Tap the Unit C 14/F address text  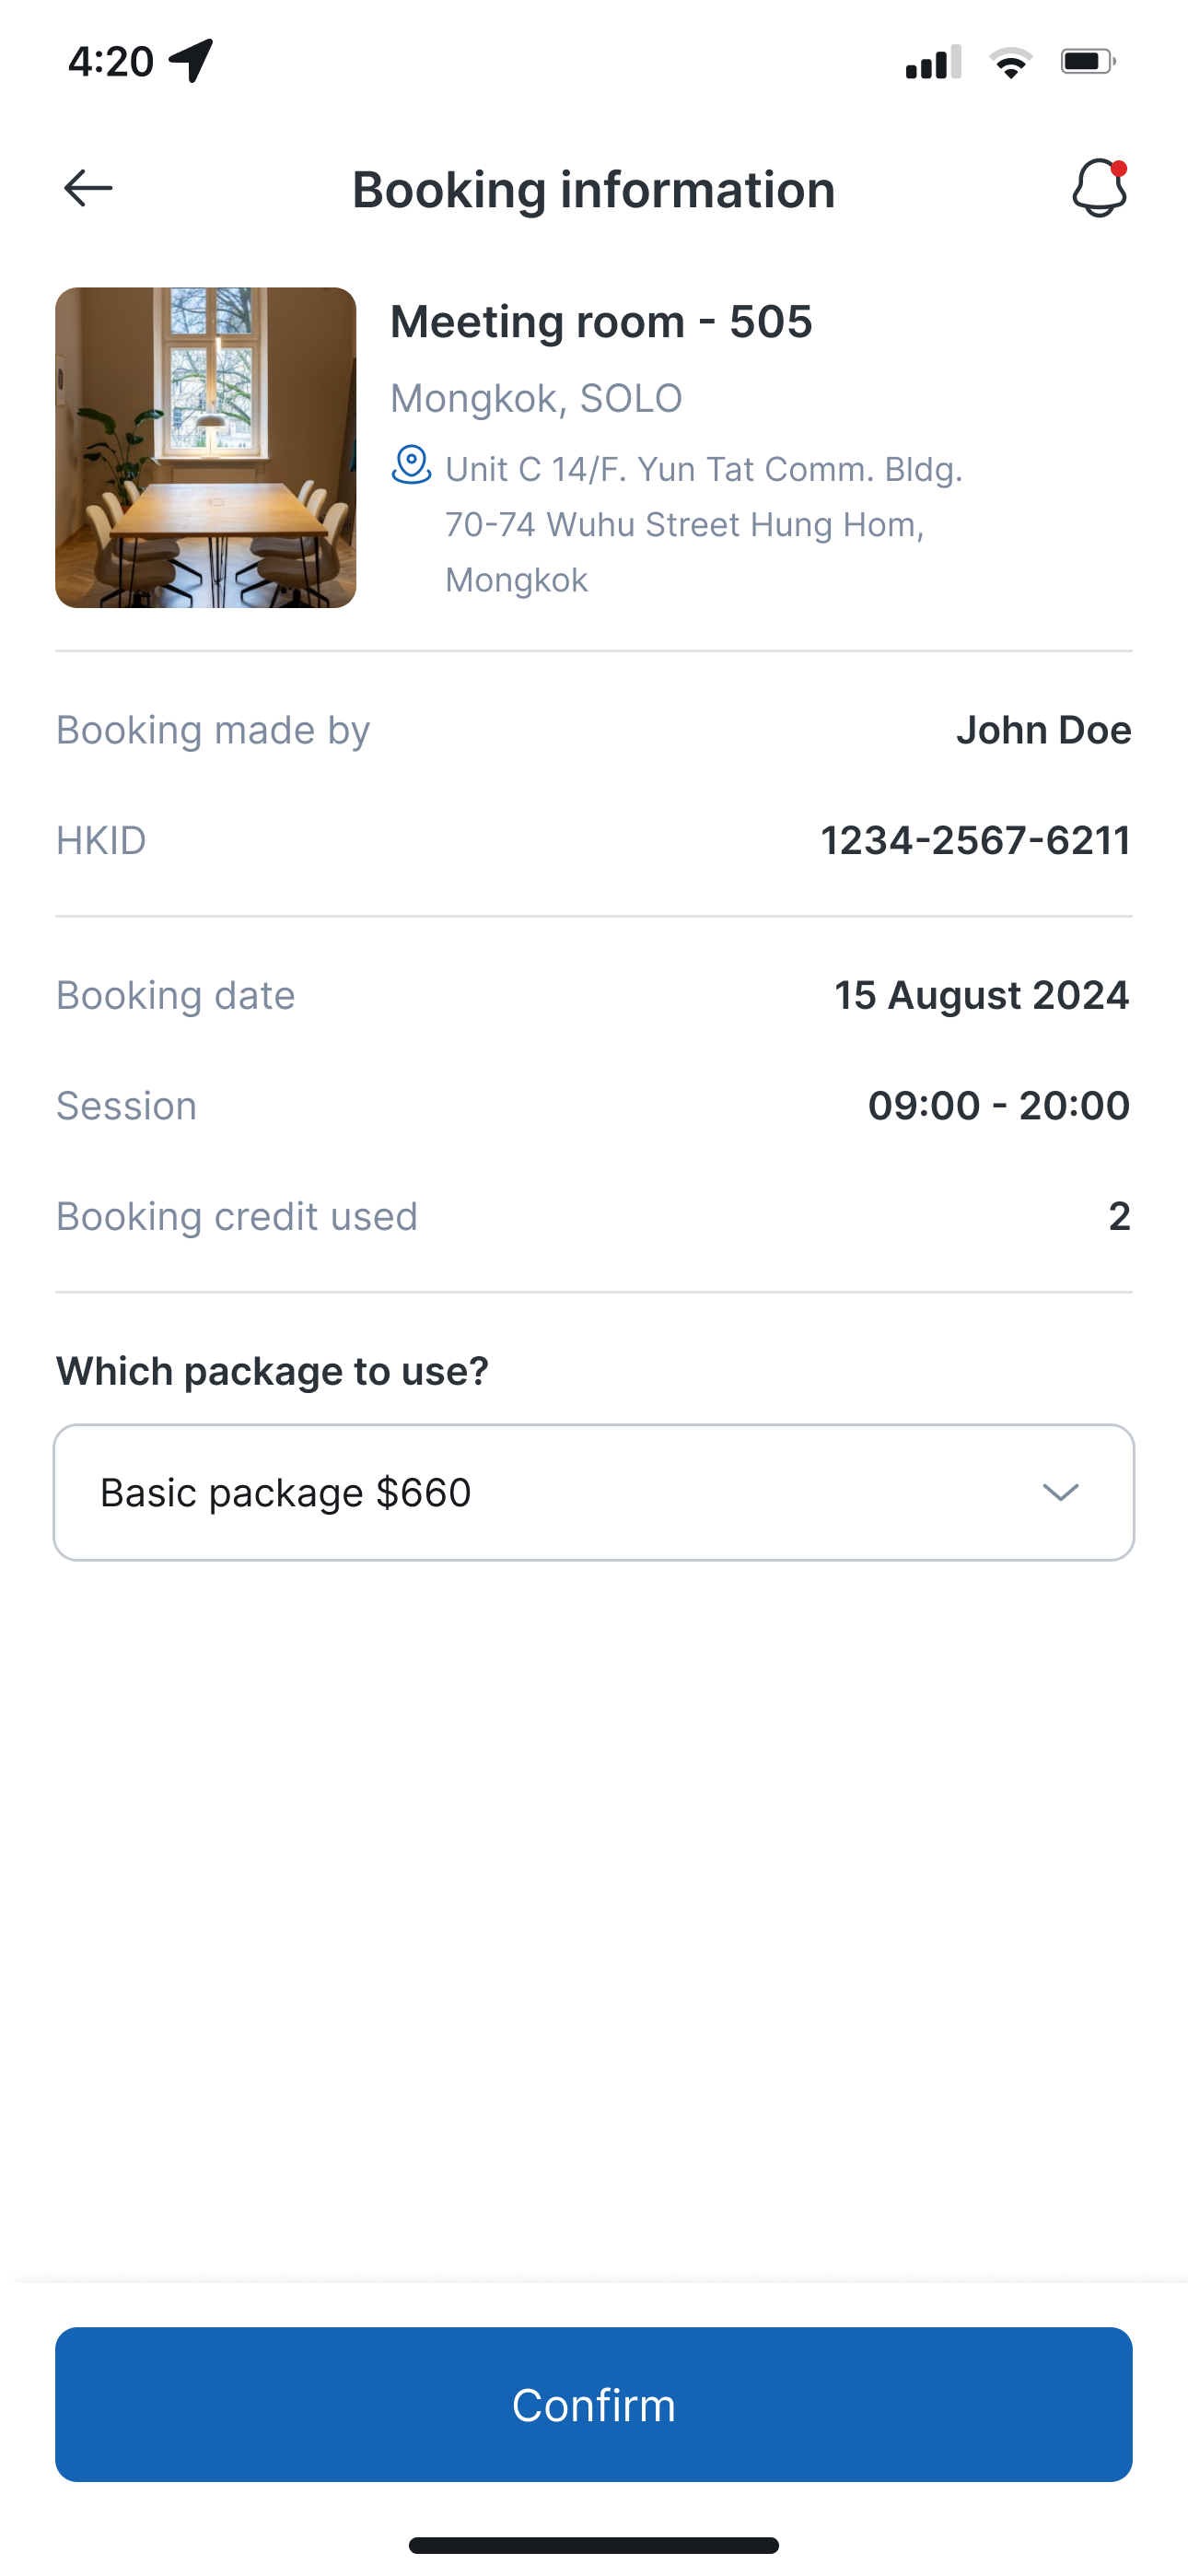click(x=704, y=524)
